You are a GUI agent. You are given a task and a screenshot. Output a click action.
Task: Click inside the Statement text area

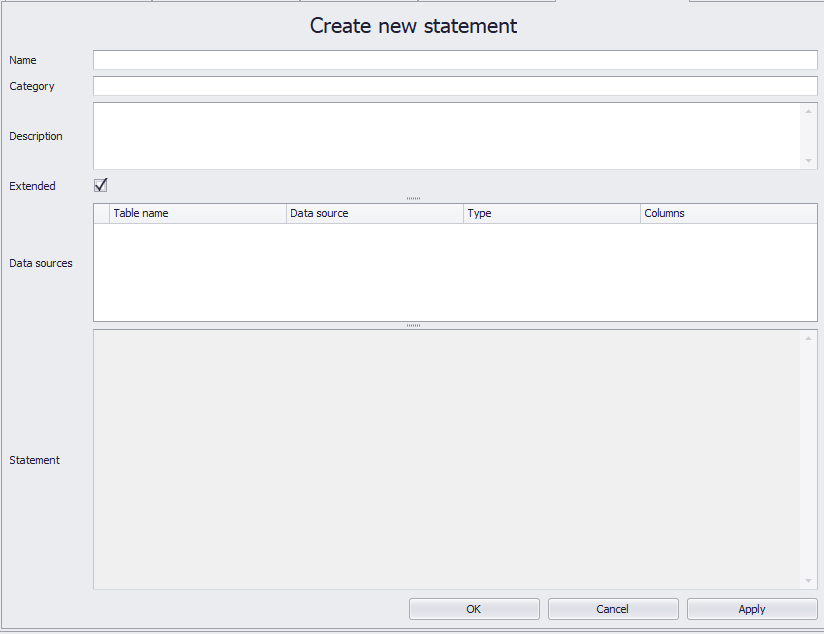tap(447, 459)
